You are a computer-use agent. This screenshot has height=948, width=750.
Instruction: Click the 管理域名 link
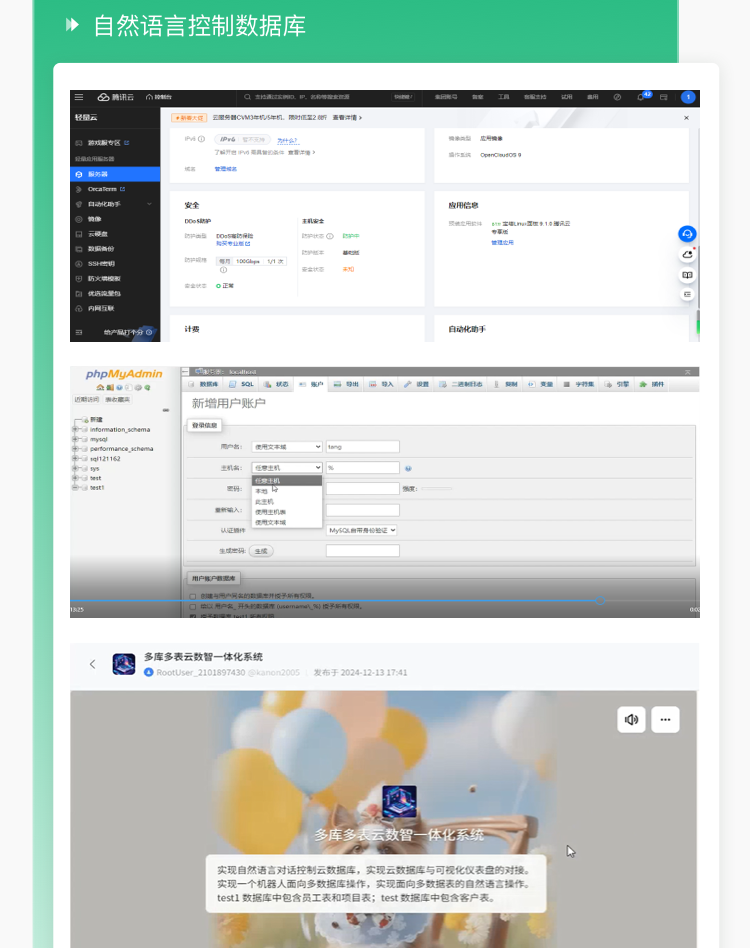pos(225,169)
